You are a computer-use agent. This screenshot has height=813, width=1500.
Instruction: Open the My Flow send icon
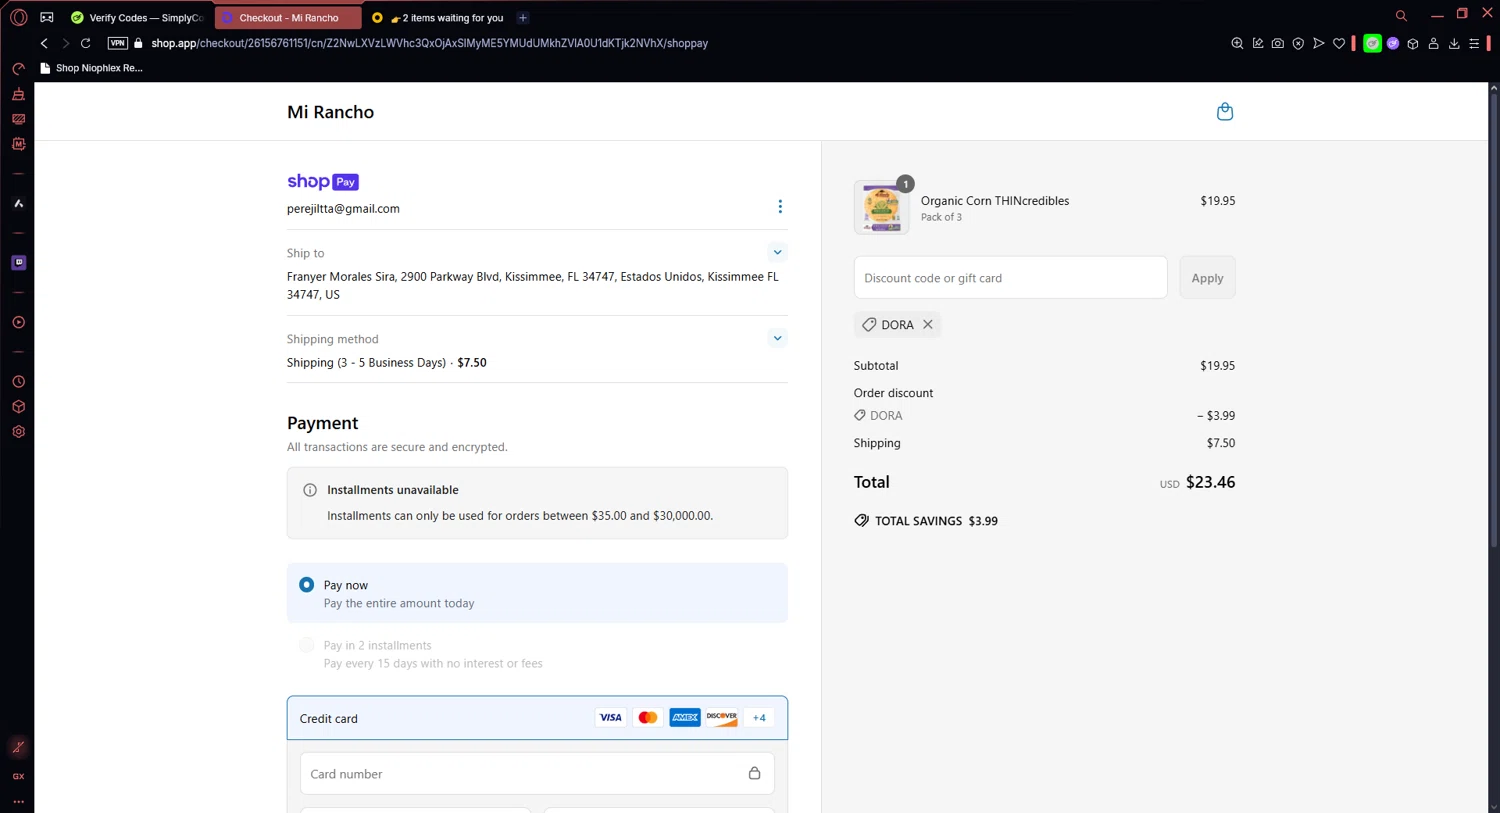(1318, 43)
